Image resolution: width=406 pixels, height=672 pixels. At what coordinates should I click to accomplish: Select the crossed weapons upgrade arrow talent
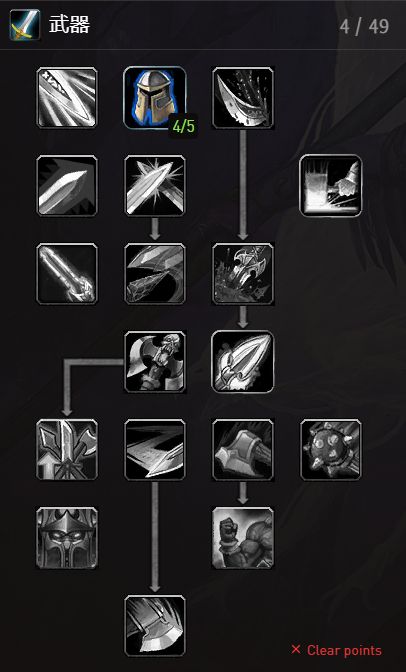point(67,450)
